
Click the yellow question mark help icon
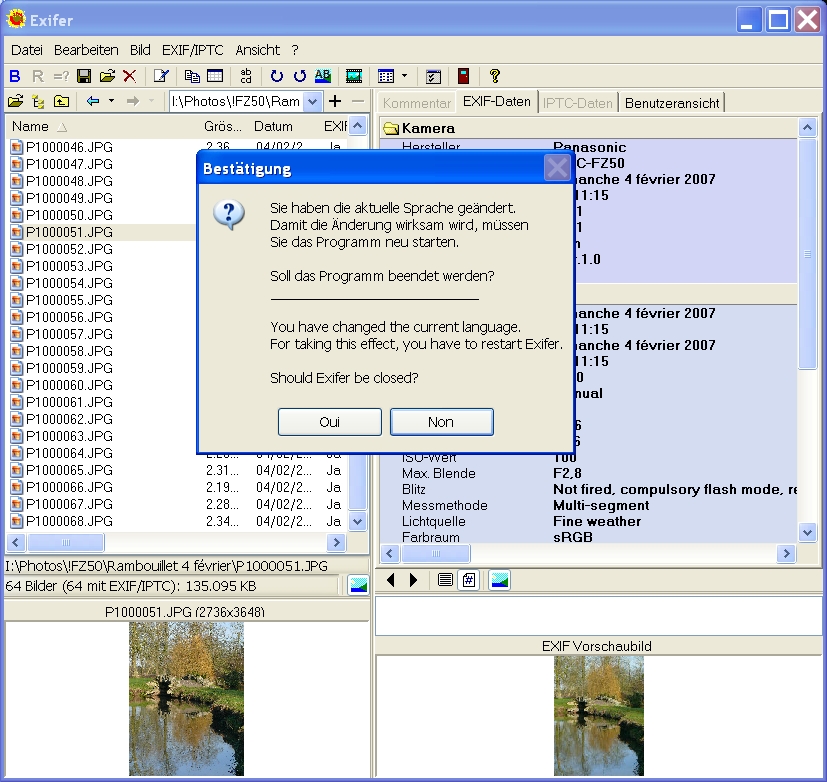[x=494, y=76]
